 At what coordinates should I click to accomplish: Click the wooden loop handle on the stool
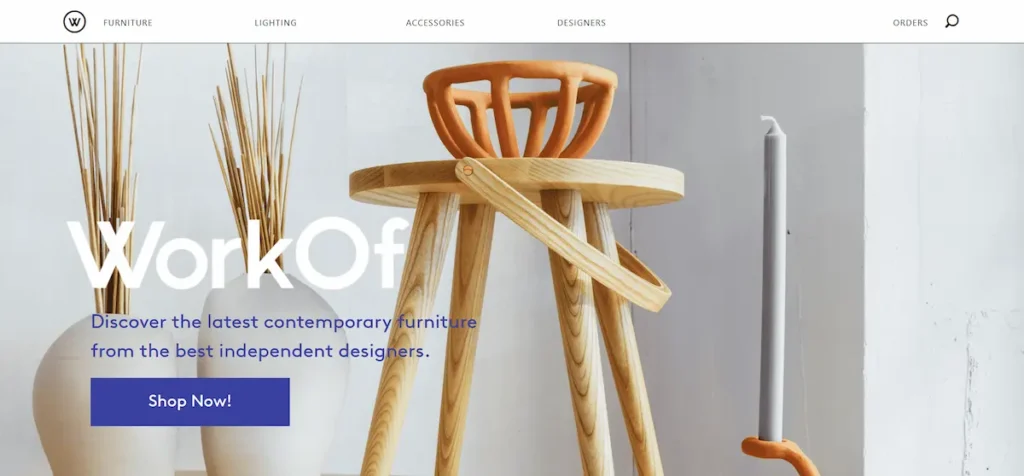[x=565, y=233]
